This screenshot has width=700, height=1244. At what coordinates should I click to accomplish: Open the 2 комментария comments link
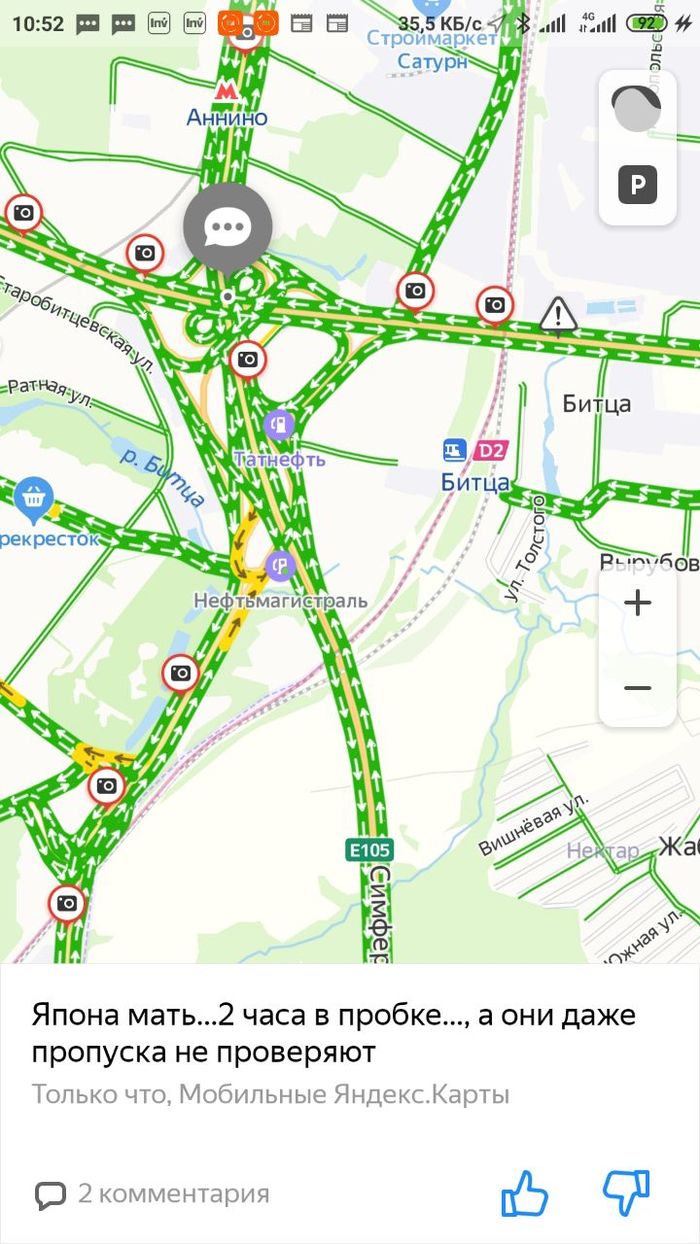tap(152, 1193)
